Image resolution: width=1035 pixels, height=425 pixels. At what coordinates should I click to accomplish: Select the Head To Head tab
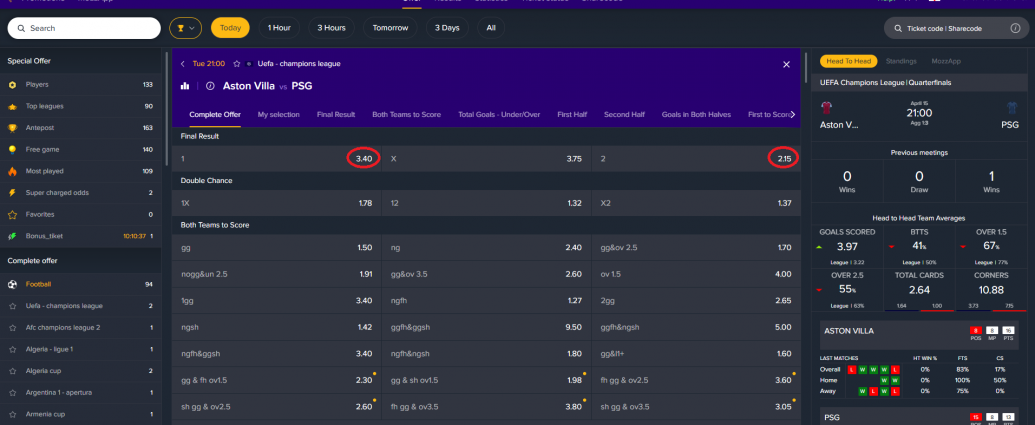pos(849,61)
